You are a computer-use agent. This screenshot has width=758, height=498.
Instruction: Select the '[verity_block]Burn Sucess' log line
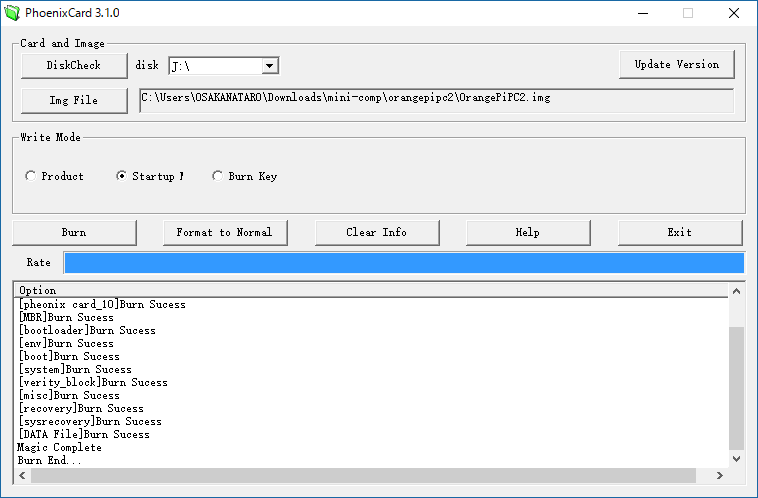[93, 383]
